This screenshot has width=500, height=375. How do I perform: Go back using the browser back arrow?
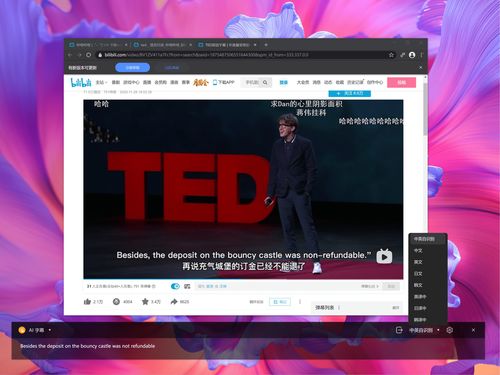(x=70, y=55)
